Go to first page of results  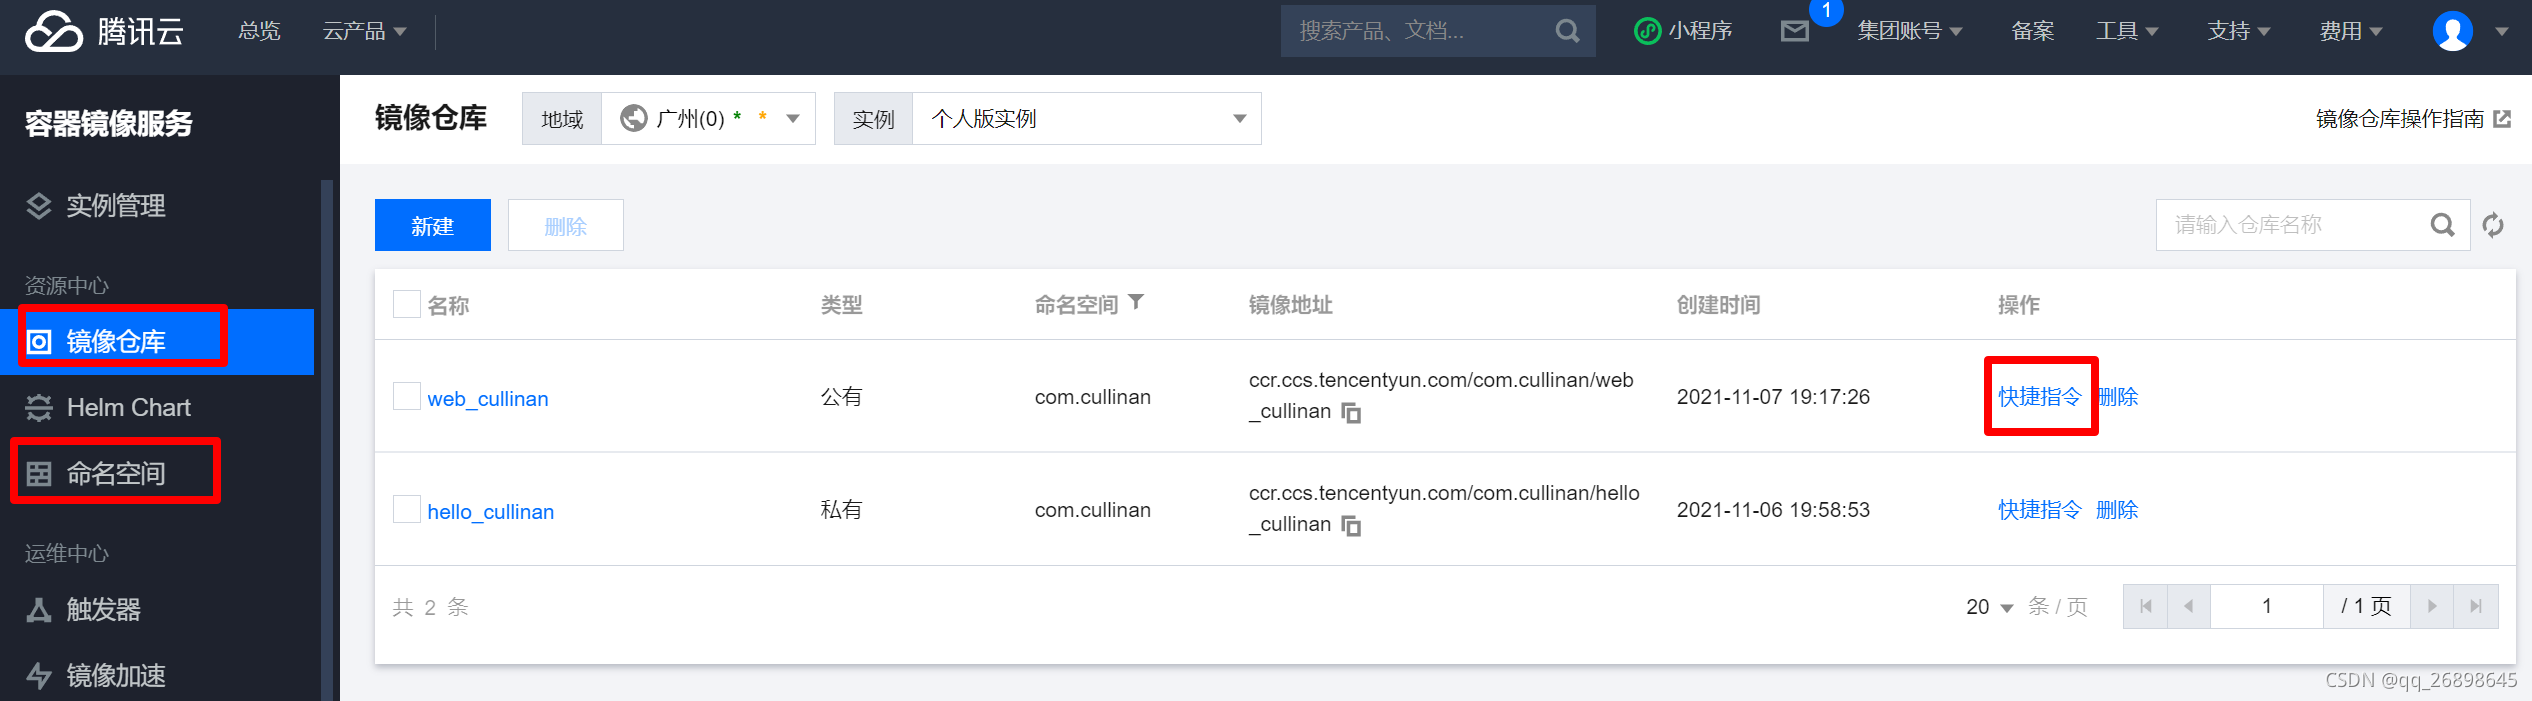2145,606
